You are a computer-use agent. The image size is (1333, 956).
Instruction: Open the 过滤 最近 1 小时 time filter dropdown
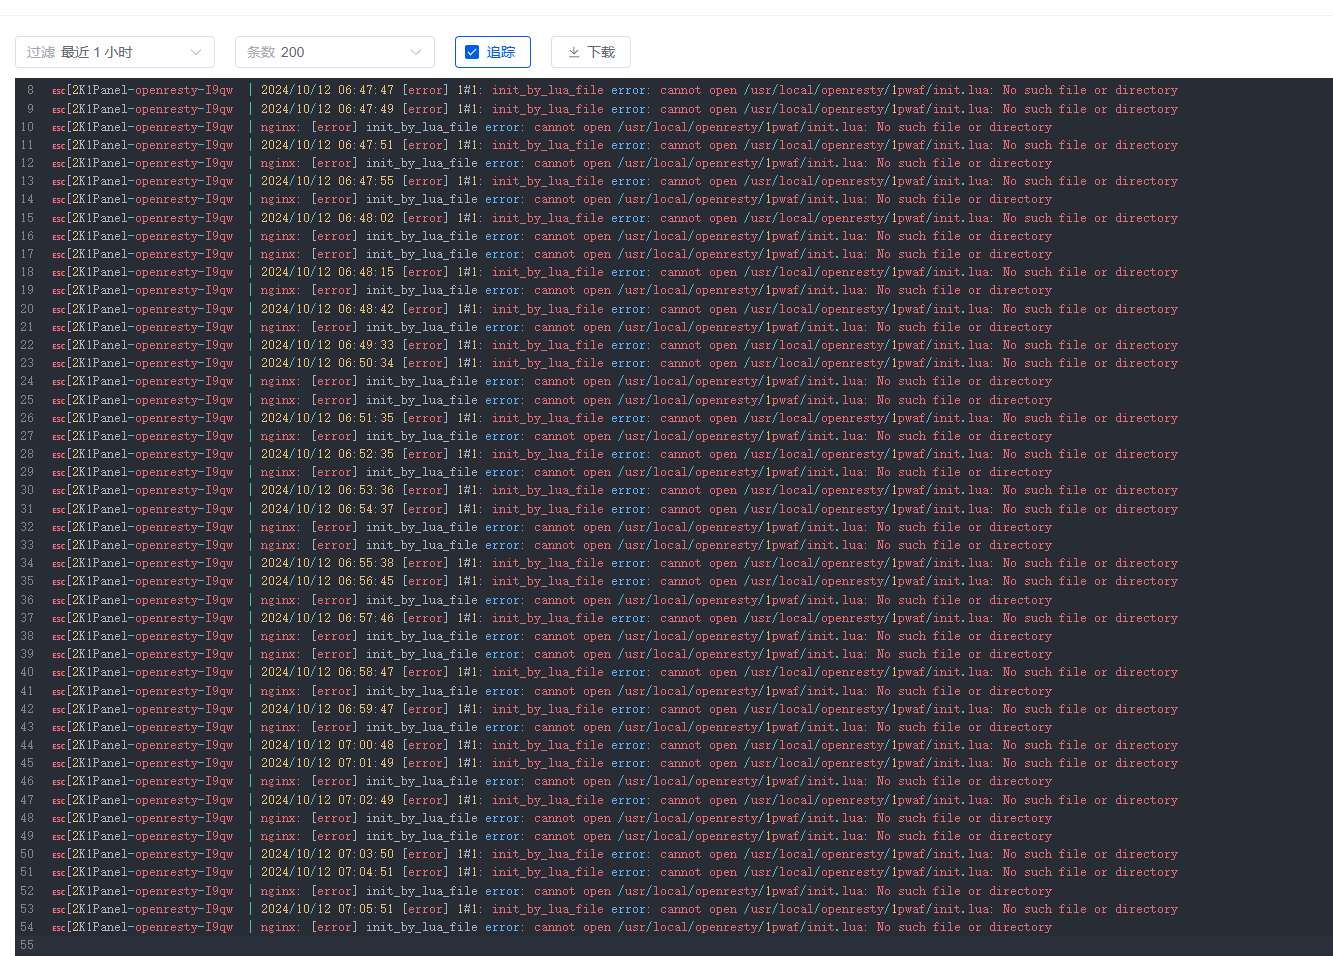tap(115, 52)
